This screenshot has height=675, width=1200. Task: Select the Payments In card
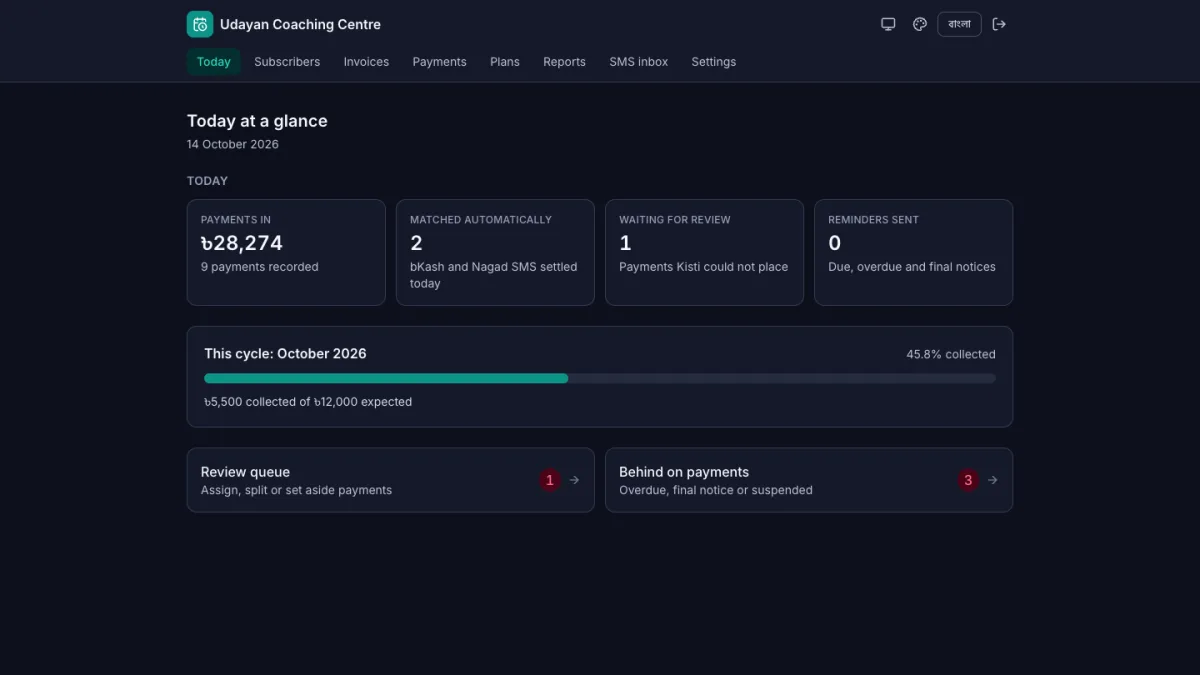click(286, 252)
